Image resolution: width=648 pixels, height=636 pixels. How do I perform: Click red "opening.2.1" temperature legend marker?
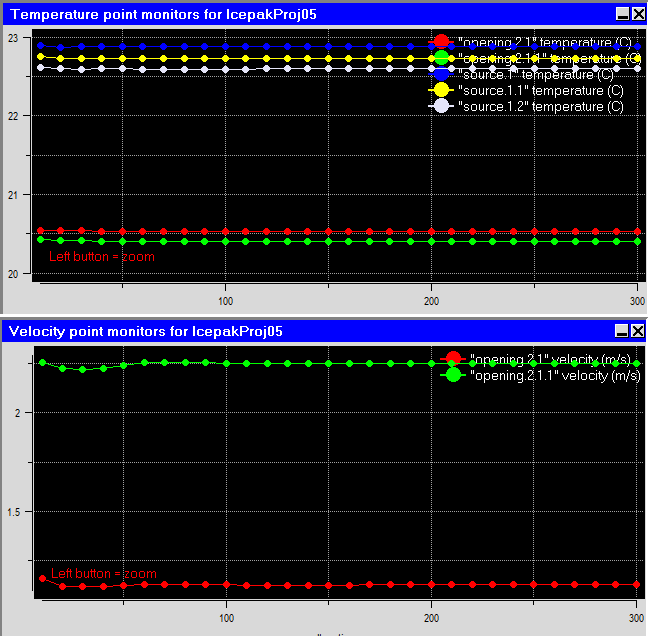pos(441,42)
